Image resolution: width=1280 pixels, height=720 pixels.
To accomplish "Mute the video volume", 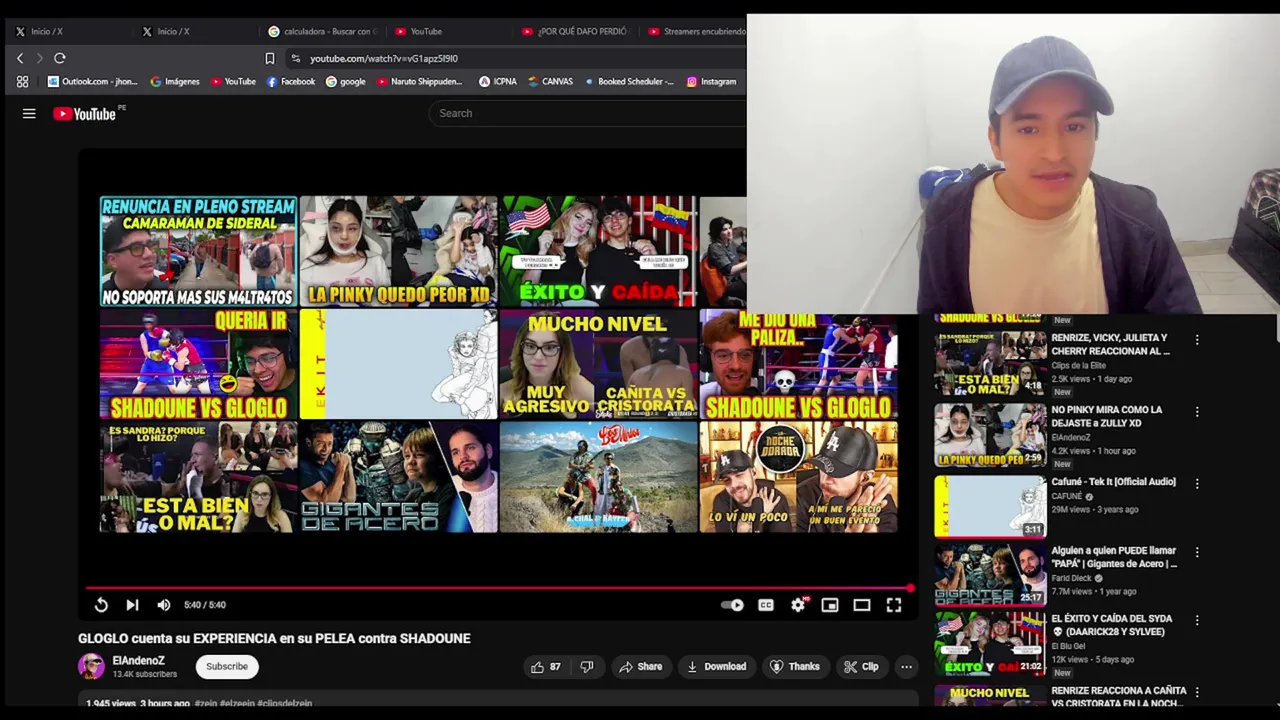I will click(x=164, y=605).
